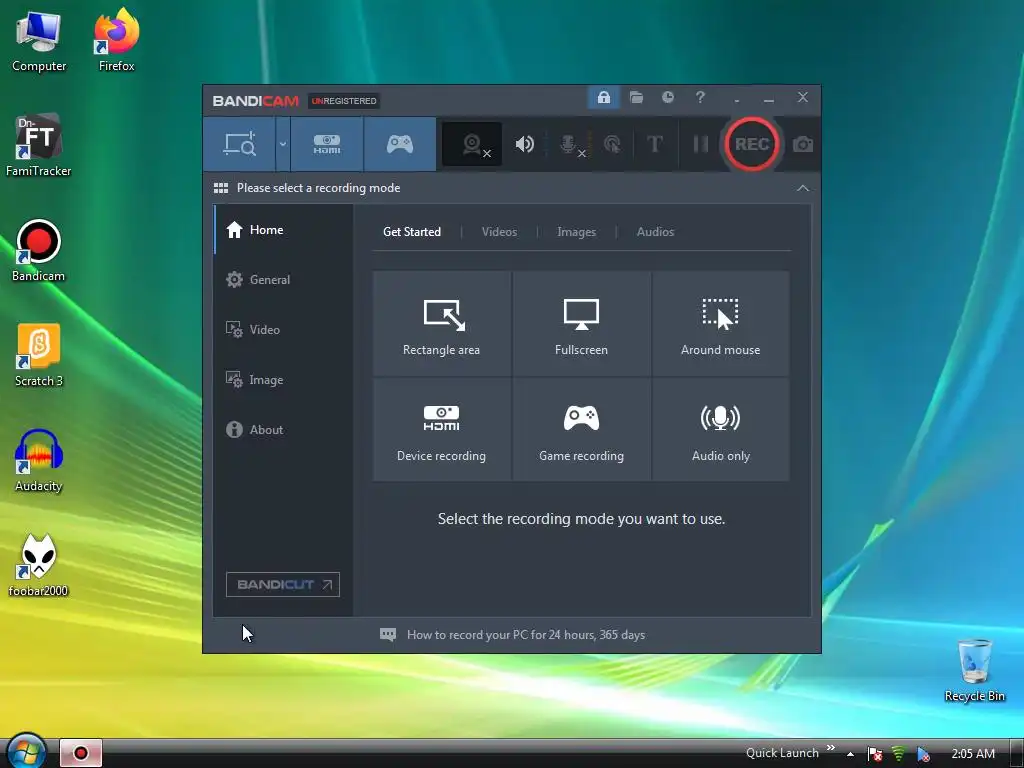Click the taskbar clock 2:05 AM
The height and width of the screenshot is (768, 1024).
973,754
